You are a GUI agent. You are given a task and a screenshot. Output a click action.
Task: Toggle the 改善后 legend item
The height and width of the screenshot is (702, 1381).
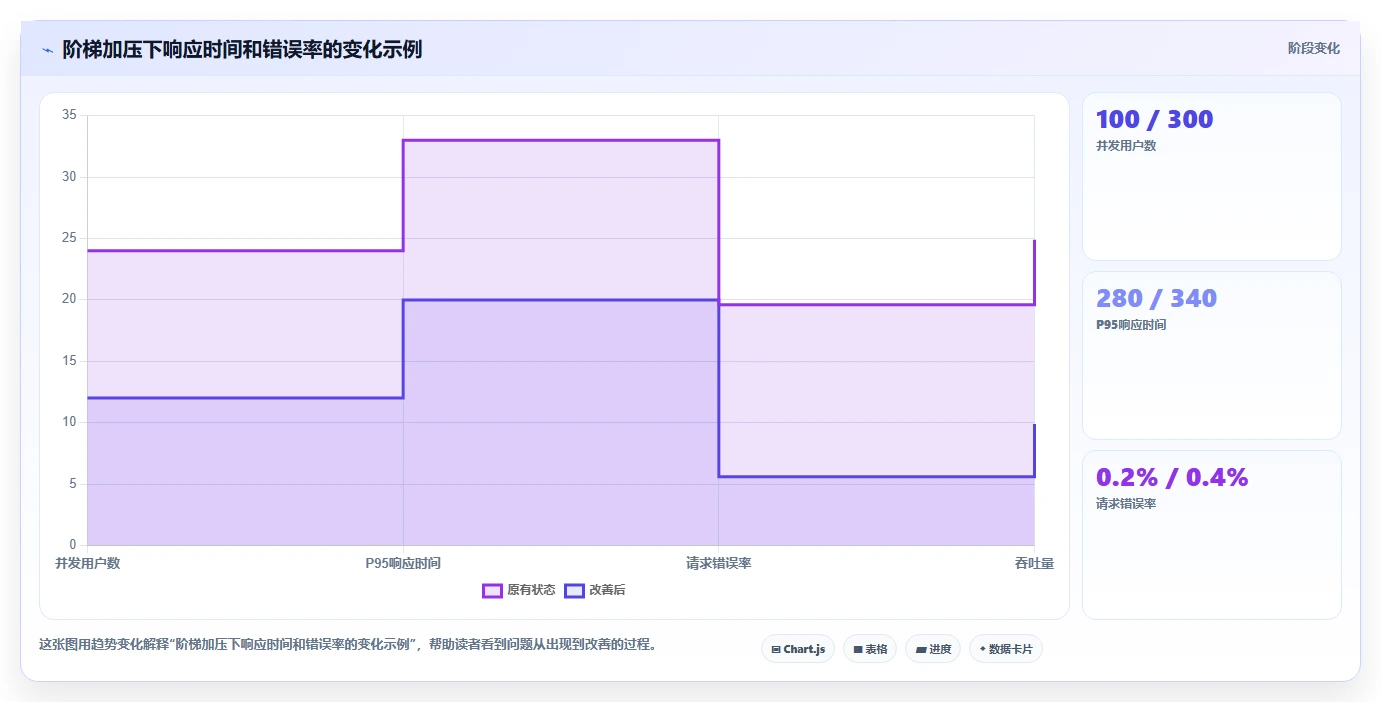pos(595,590)
